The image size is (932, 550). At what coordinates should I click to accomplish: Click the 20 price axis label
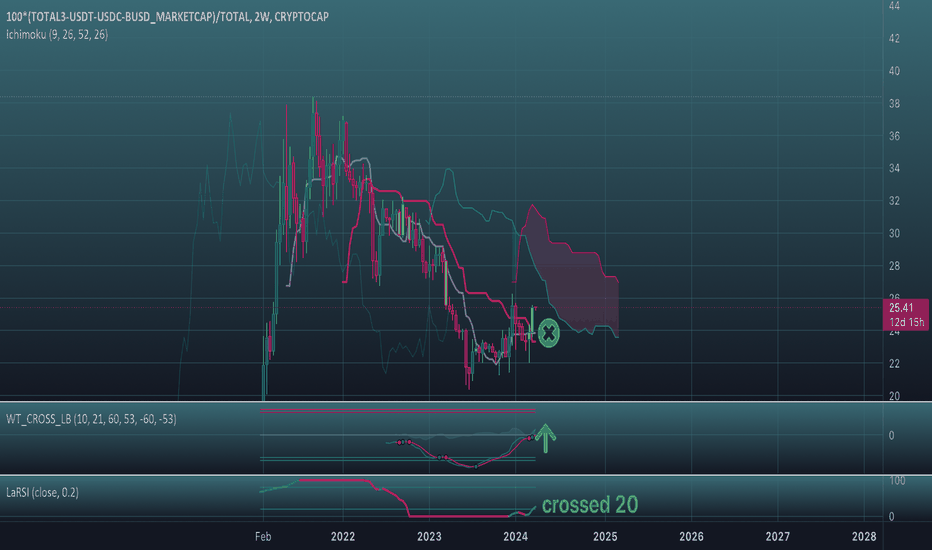click(x=894, y=395)
